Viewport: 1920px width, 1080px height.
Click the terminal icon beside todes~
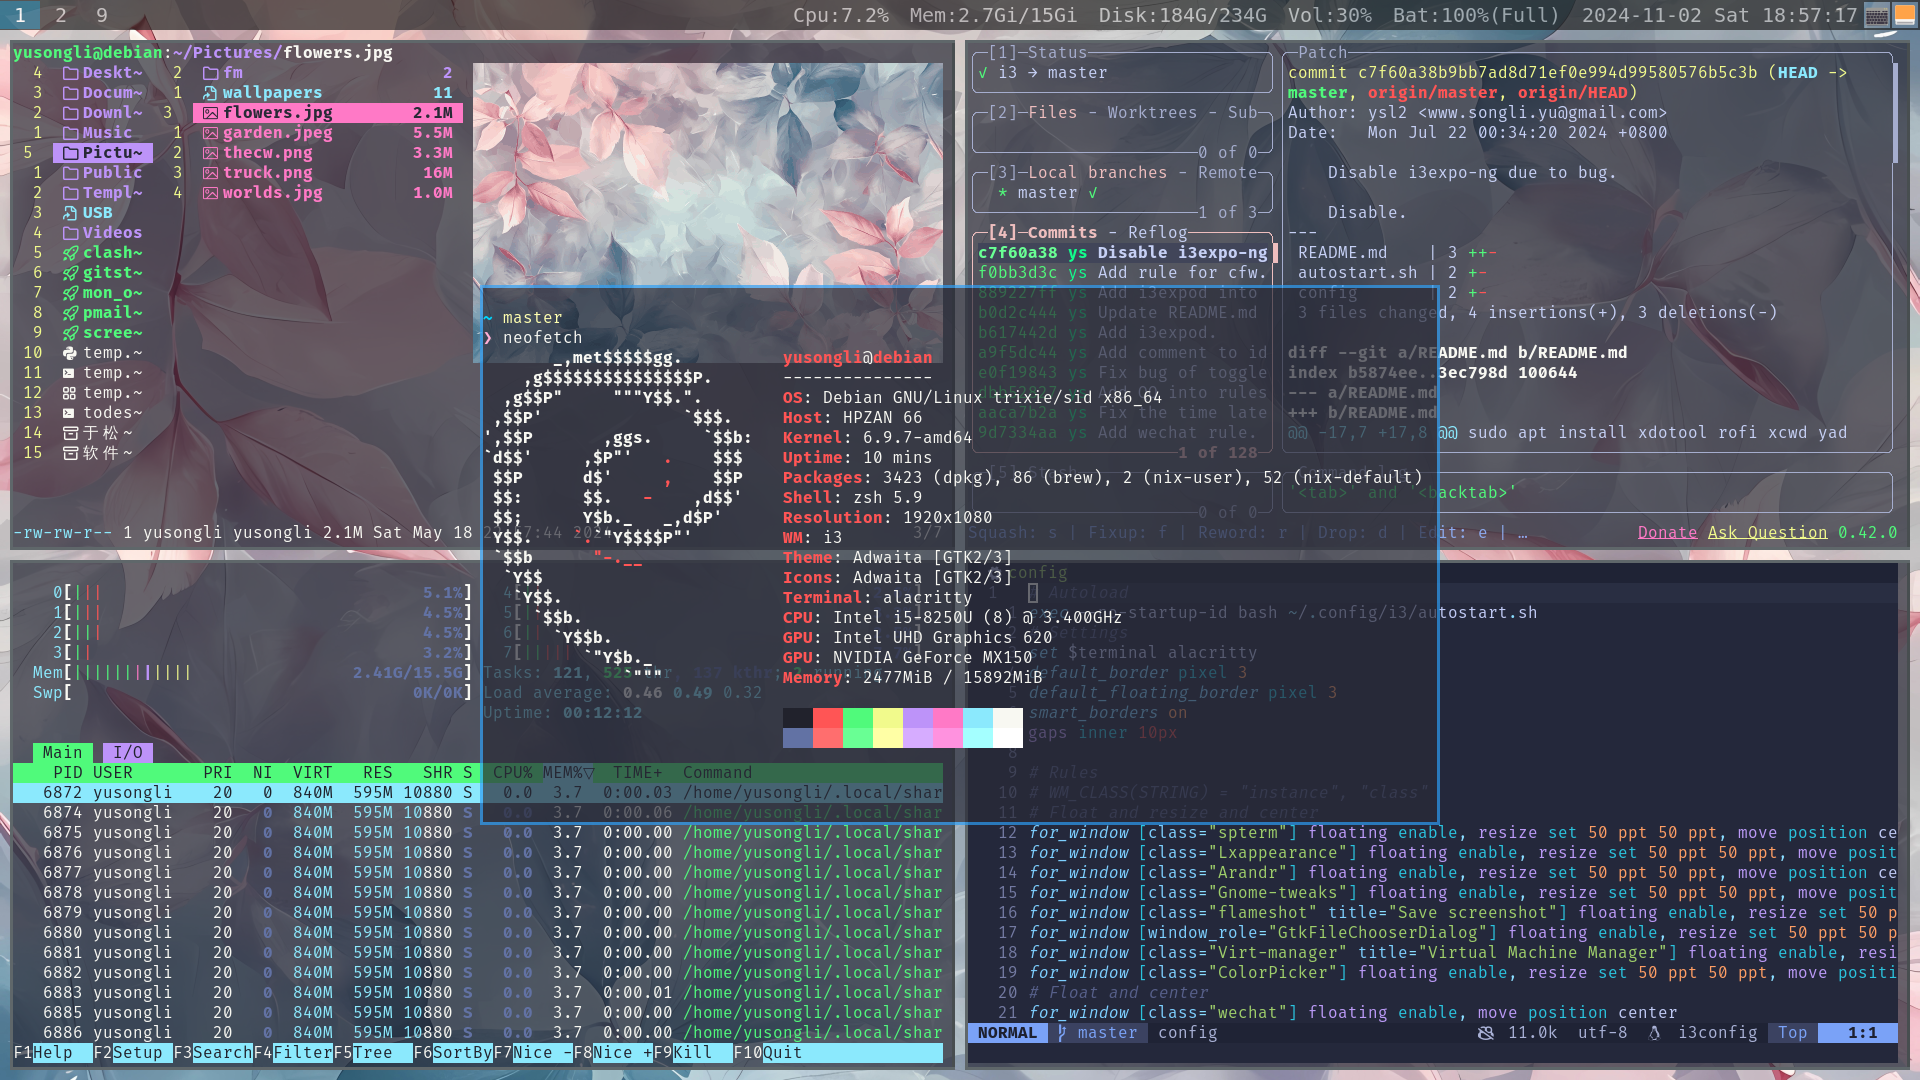point(69,413)
